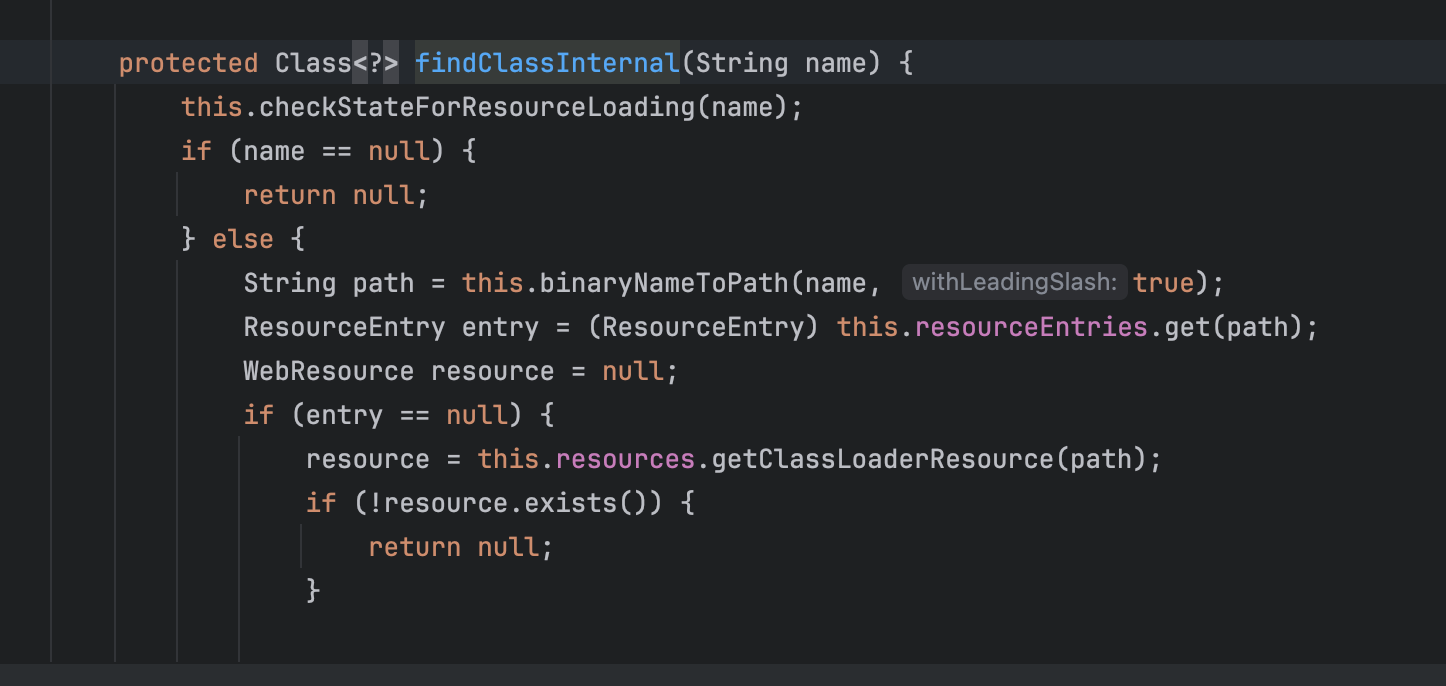The width and height of the screenshot is (1446, 686).
Task: Click the first return null statement
Action: point(336,195)
